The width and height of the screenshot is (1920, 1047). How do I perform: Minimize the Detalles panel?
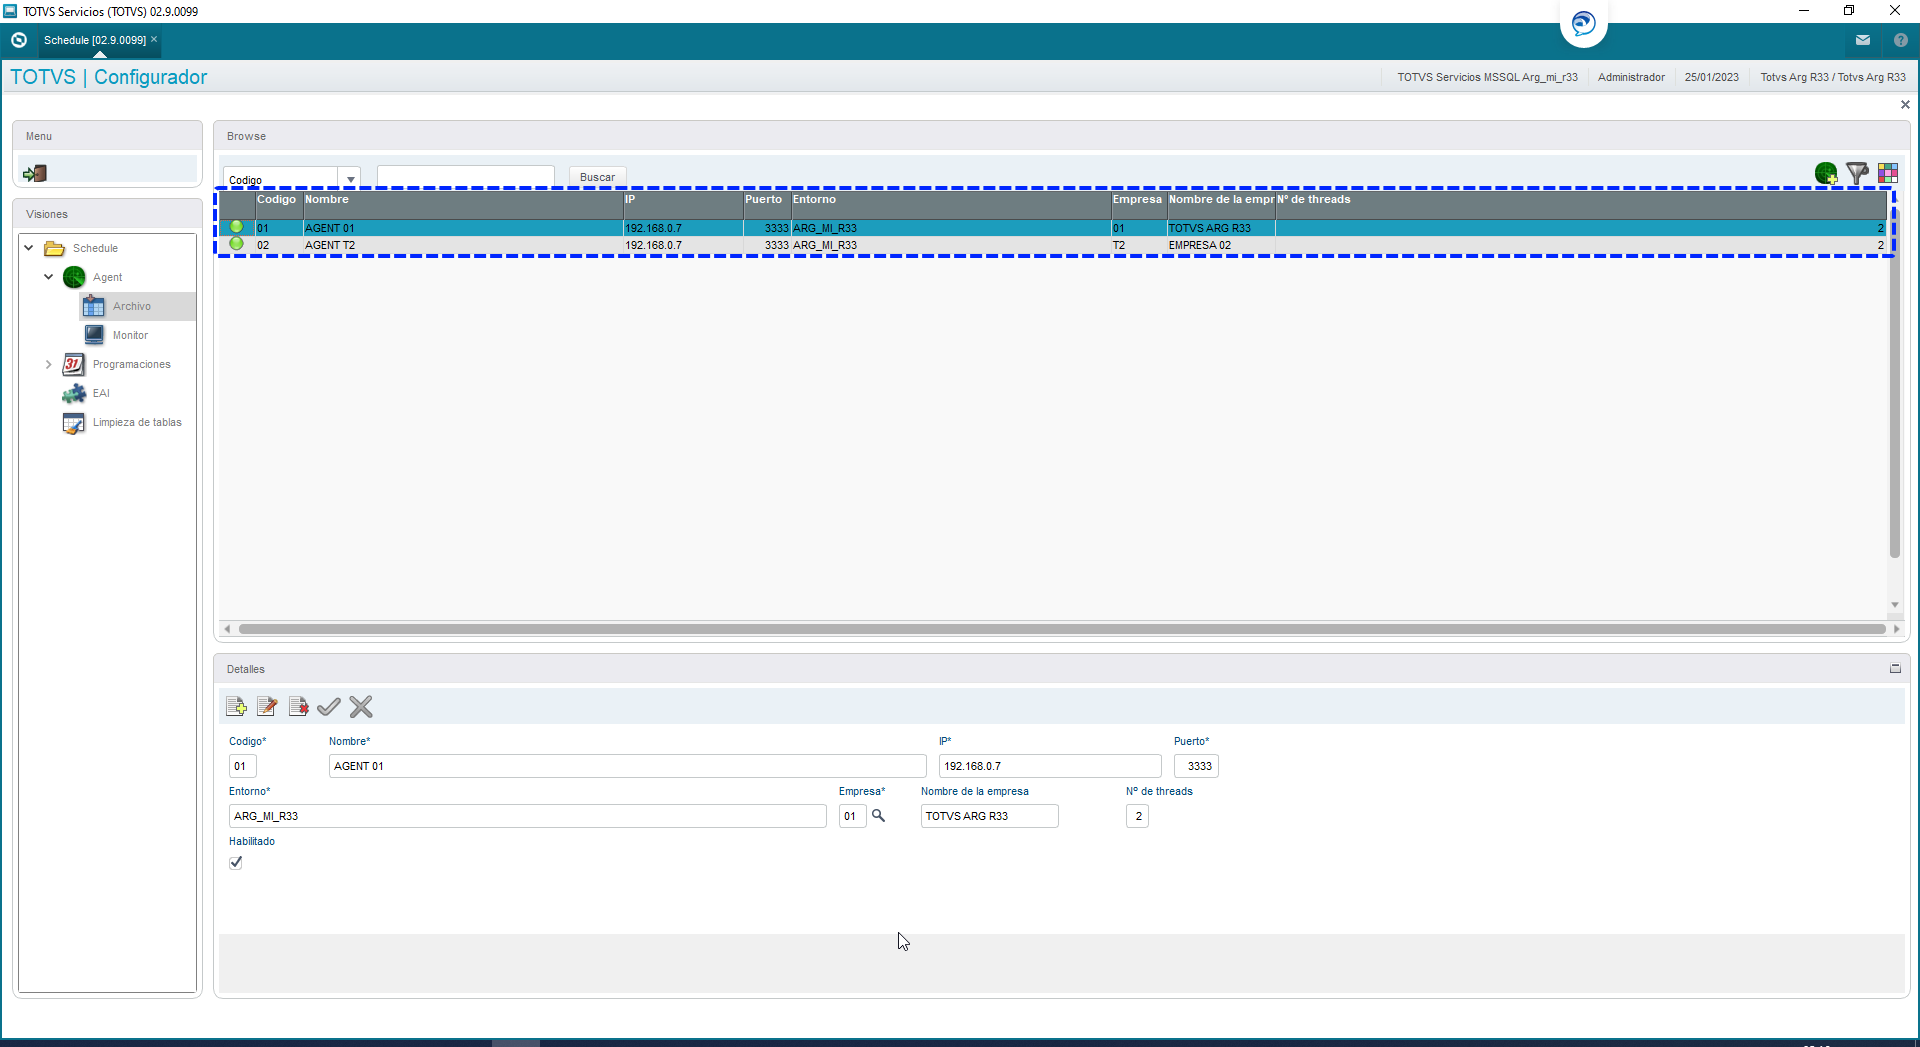(1895, 669)
